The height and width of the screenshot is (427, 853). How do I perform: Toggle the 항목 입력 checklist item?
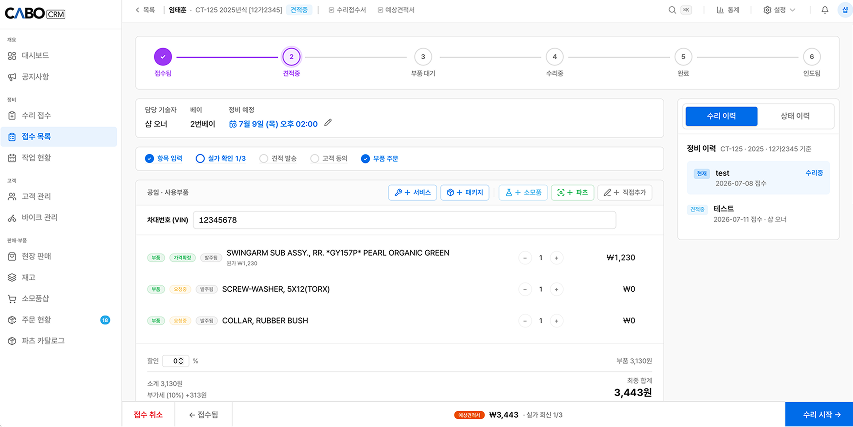point(164,159)
